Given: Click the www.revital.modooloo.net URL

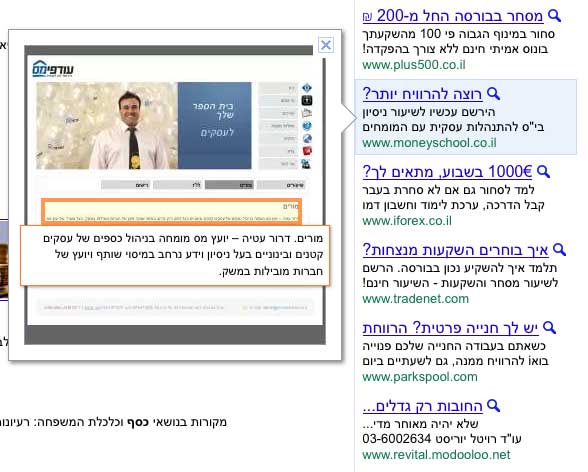Looking at the screenshot, I should click(x=436, y=455).
